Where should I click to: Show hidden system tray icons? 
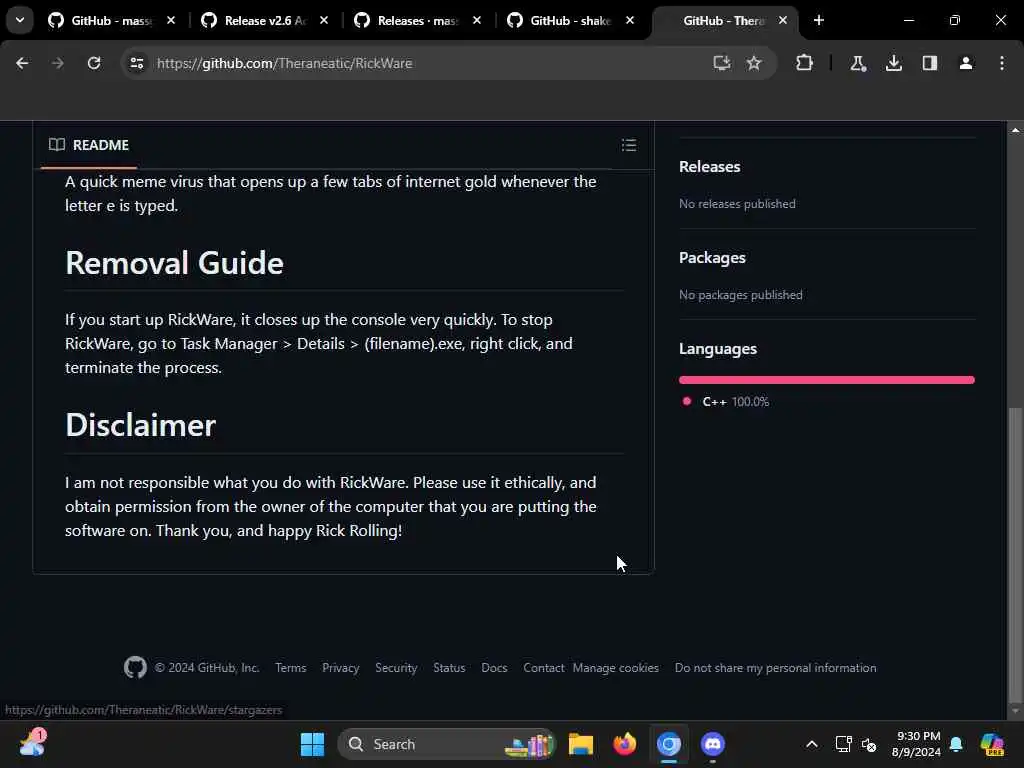(812, 744)
